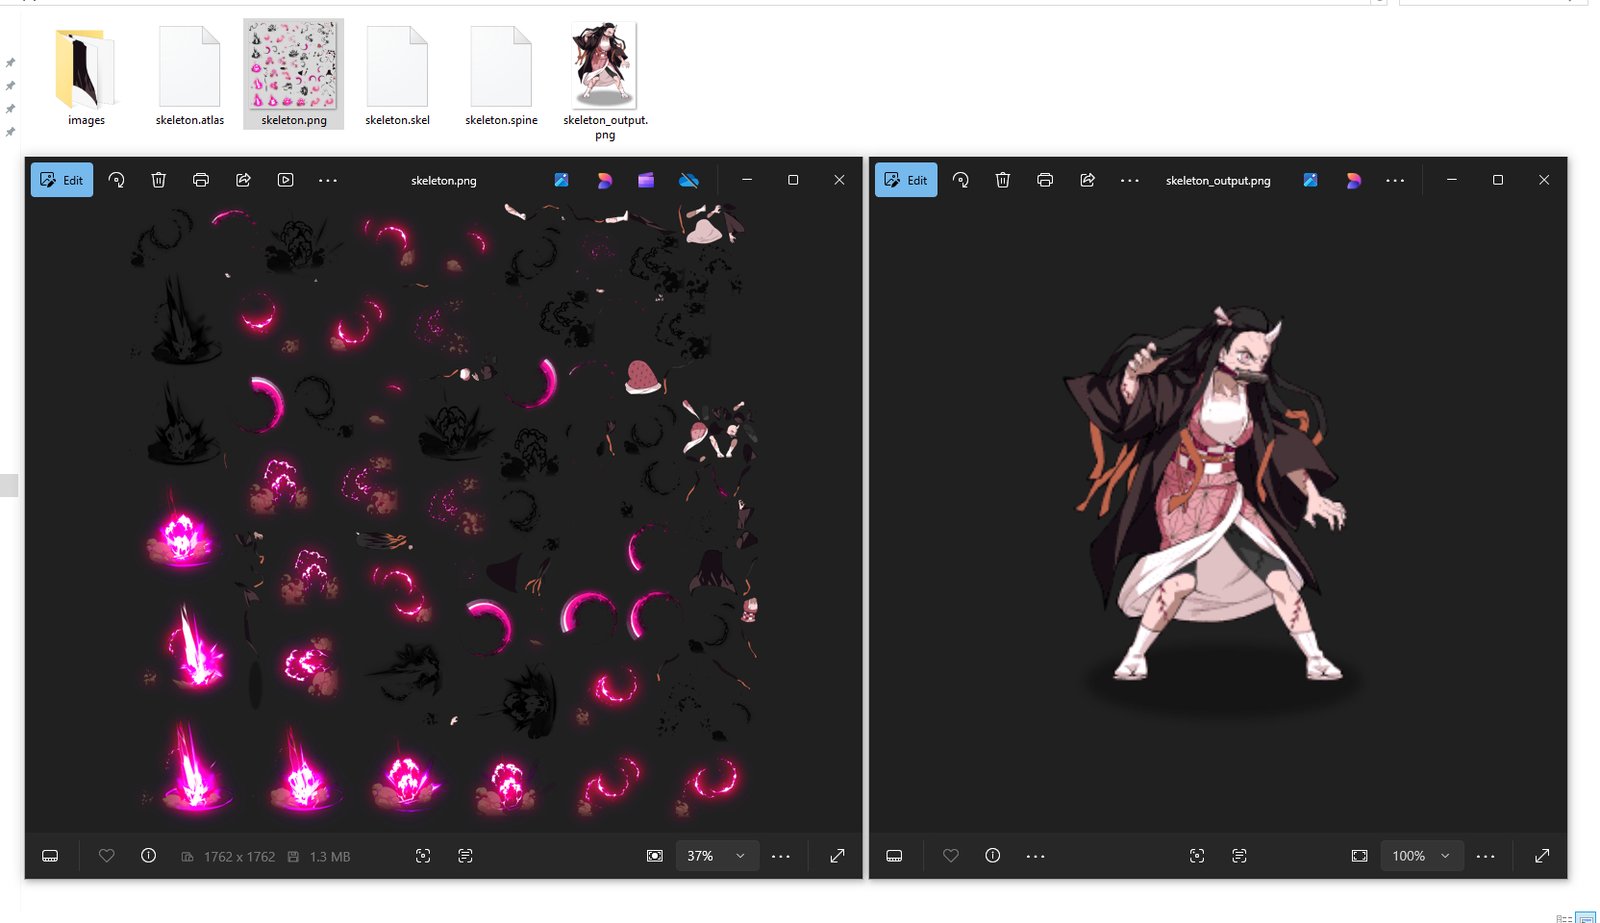Click Edit in the skeleton.png window

(62, 180)
